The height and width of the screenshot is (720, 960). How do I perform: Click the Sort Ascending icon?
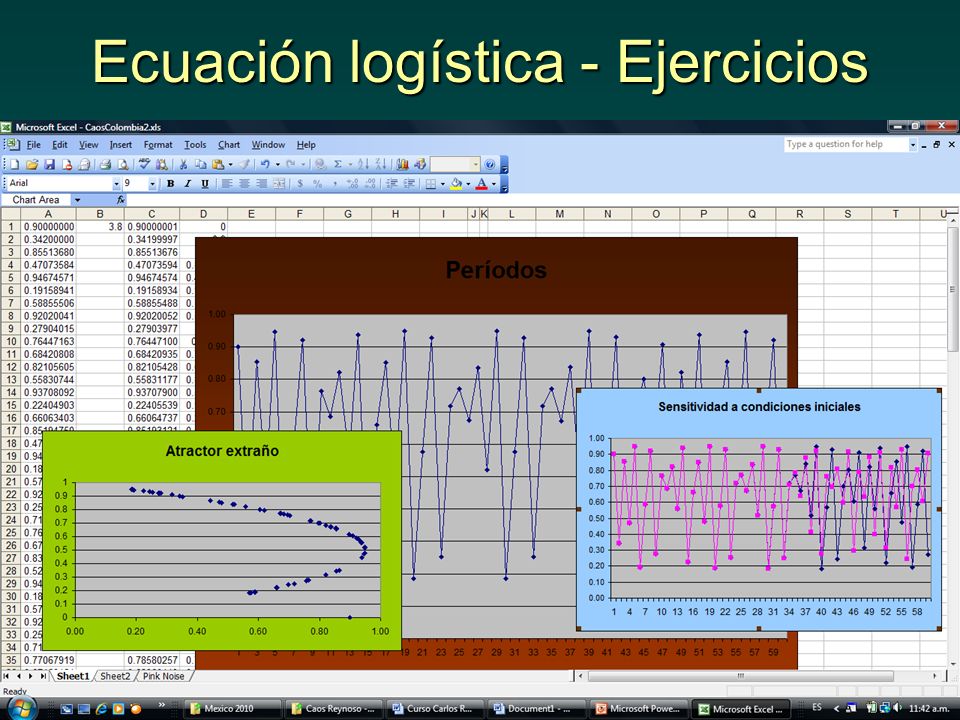pyautogui.click(x=364, y=164)
